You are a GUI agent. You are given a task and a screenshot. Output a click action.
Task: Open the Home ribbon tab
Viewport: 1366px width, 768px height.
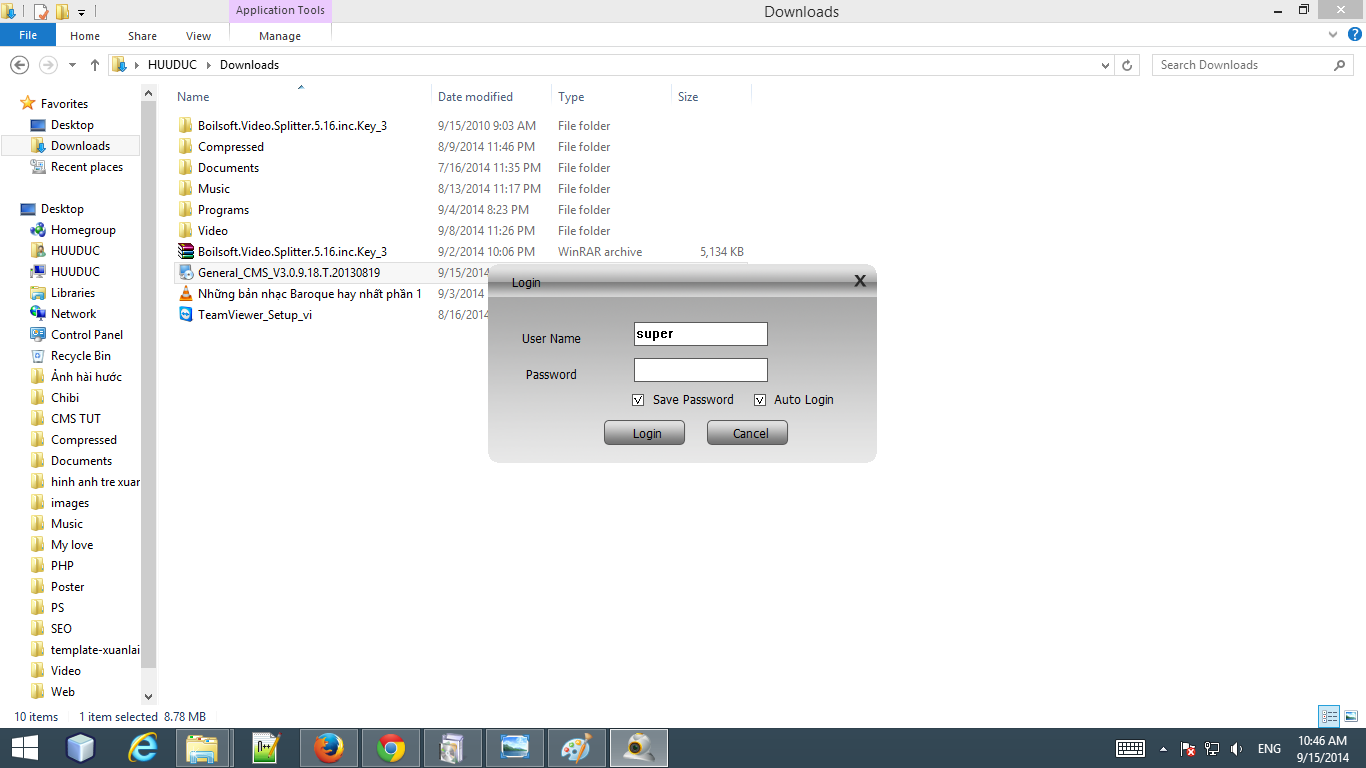tap(85, 35)
